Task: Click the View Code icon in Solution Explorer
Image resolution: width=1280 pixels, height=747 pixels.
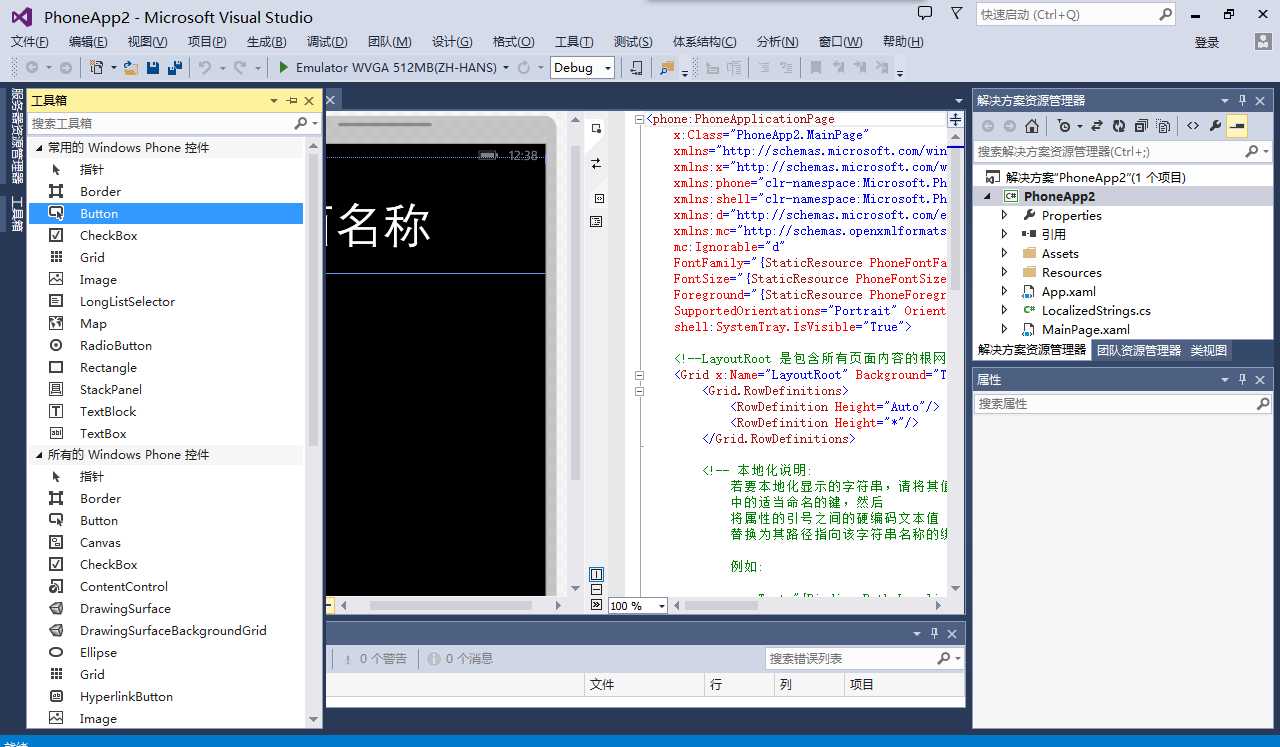Action: [x=1193, y=126]
